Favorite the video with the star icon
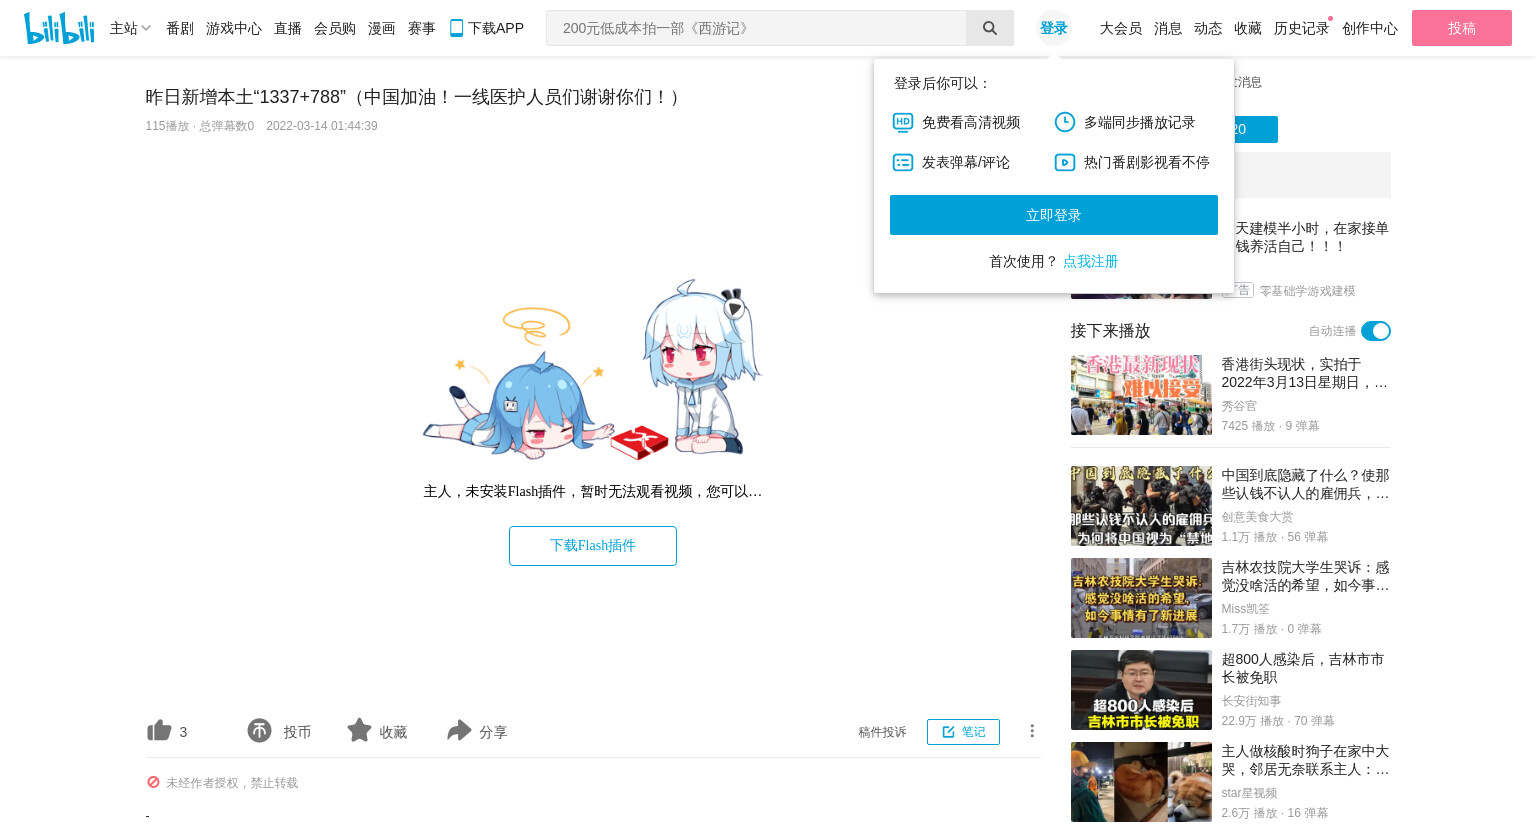1536x824 pixels. (359, 730)
